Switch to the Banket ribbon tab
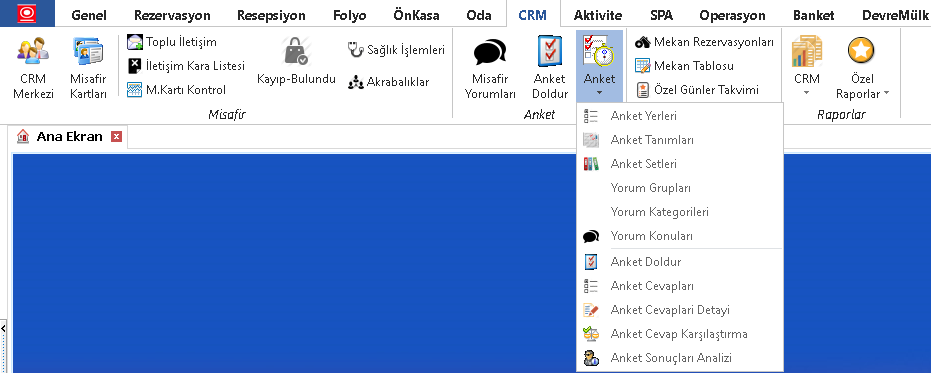931x373 pixels. 814,15
